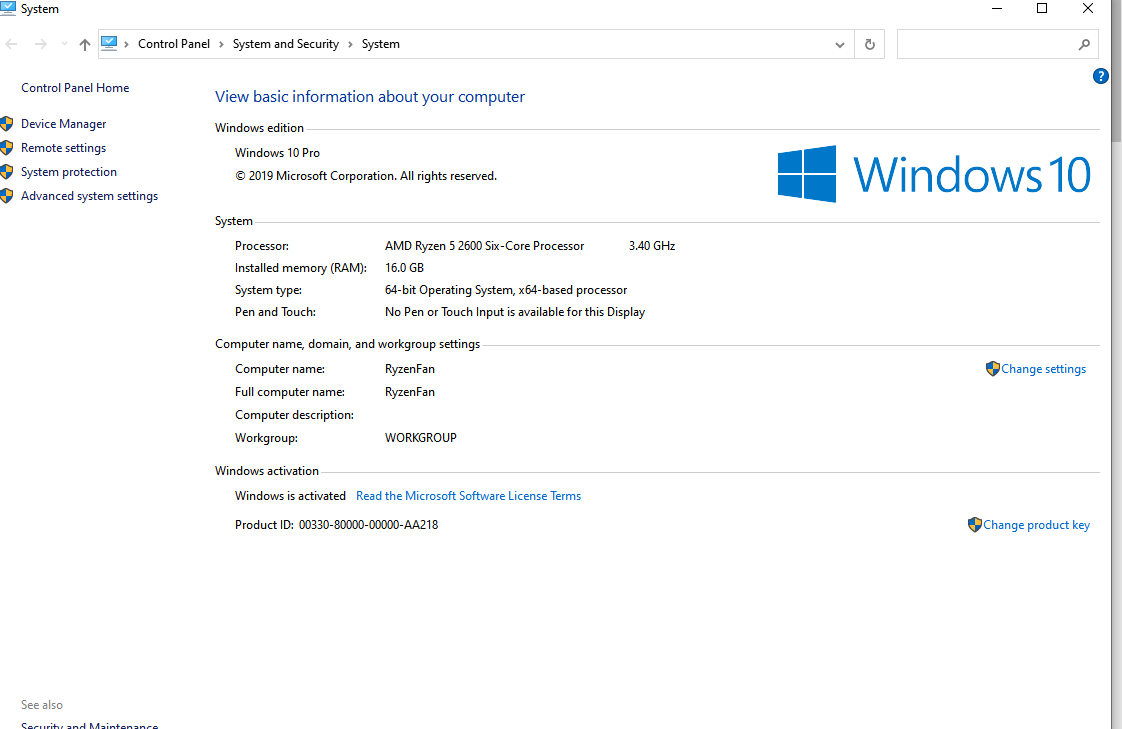The height and width of the screenshot is (729, 1122).
Task: Expand the recent locations chevron
Action: [64, 44]
